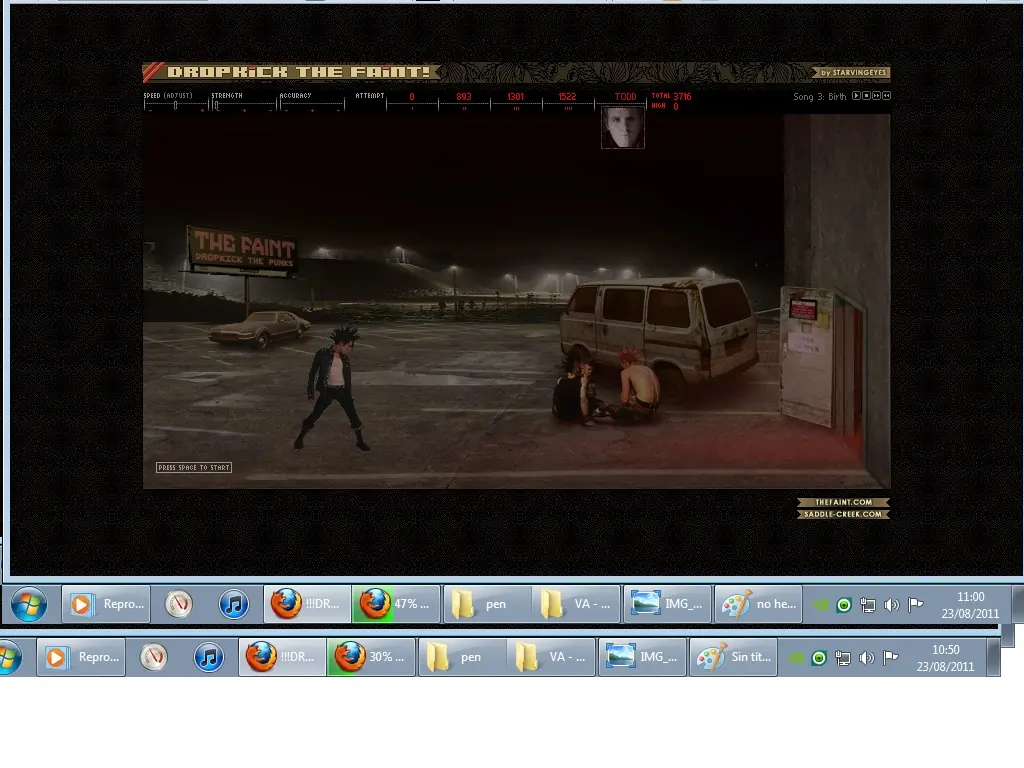The image size is (1024, 768).
Task: Click the attempt score 893
Action: (464, 97)
